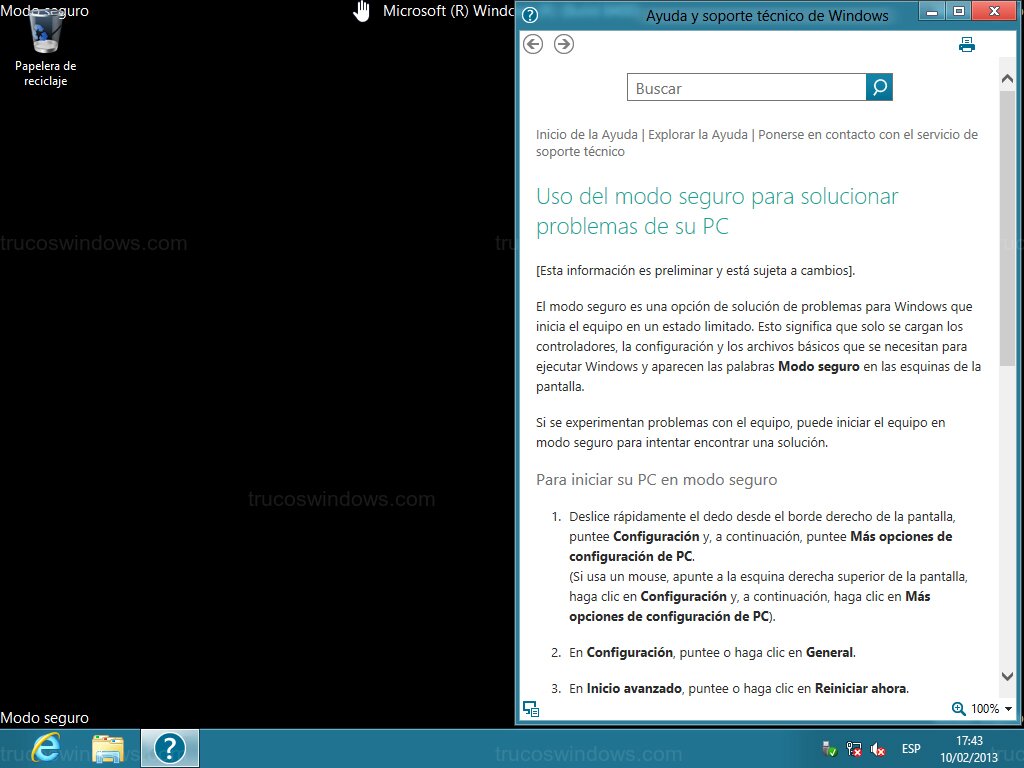Go back using the back arrow

(x=533, y=44)
